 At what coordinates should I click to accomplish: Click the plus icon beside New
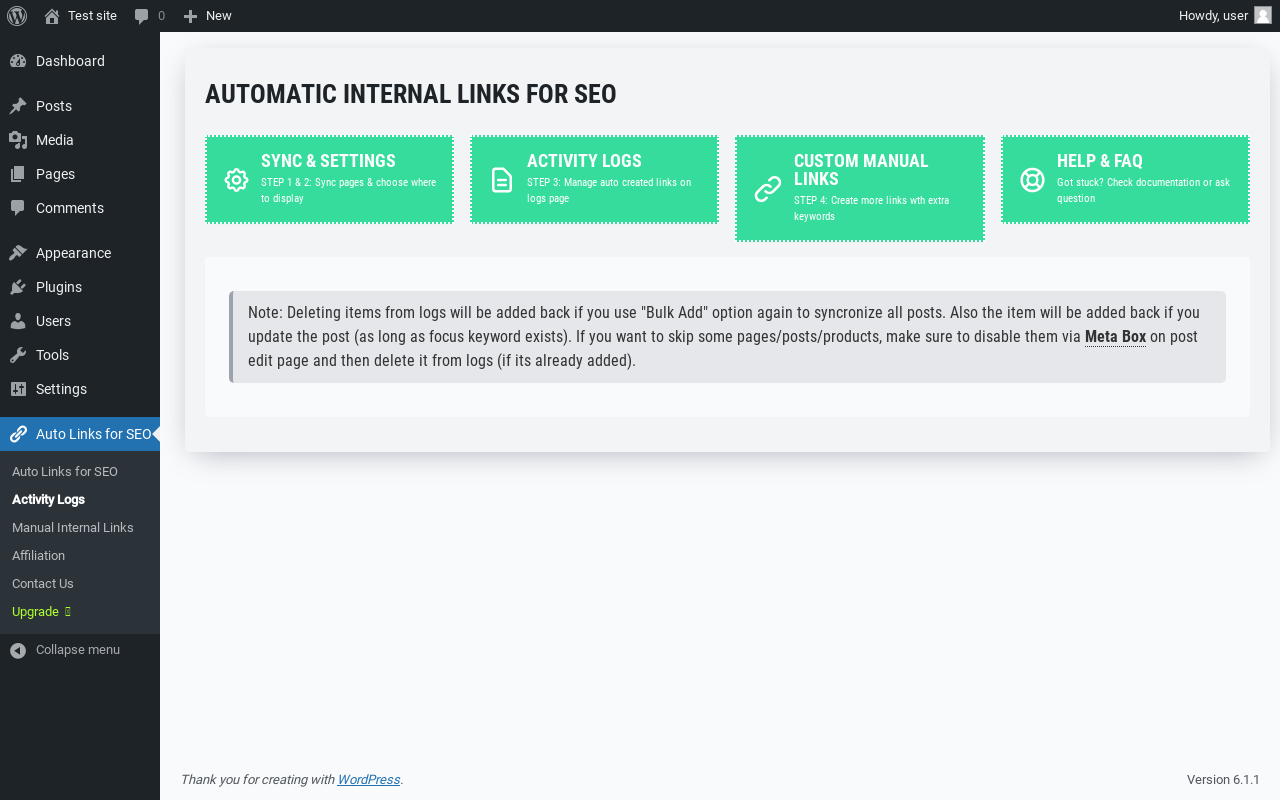coord(191,16)
